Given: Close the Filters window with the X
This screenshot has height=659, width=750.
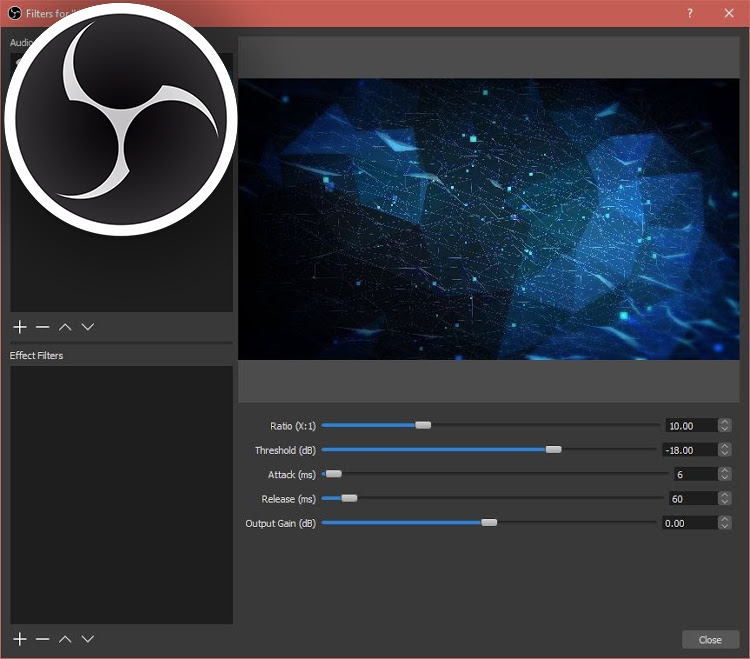Looking at the screenshot, I should (x=729, y=13).
